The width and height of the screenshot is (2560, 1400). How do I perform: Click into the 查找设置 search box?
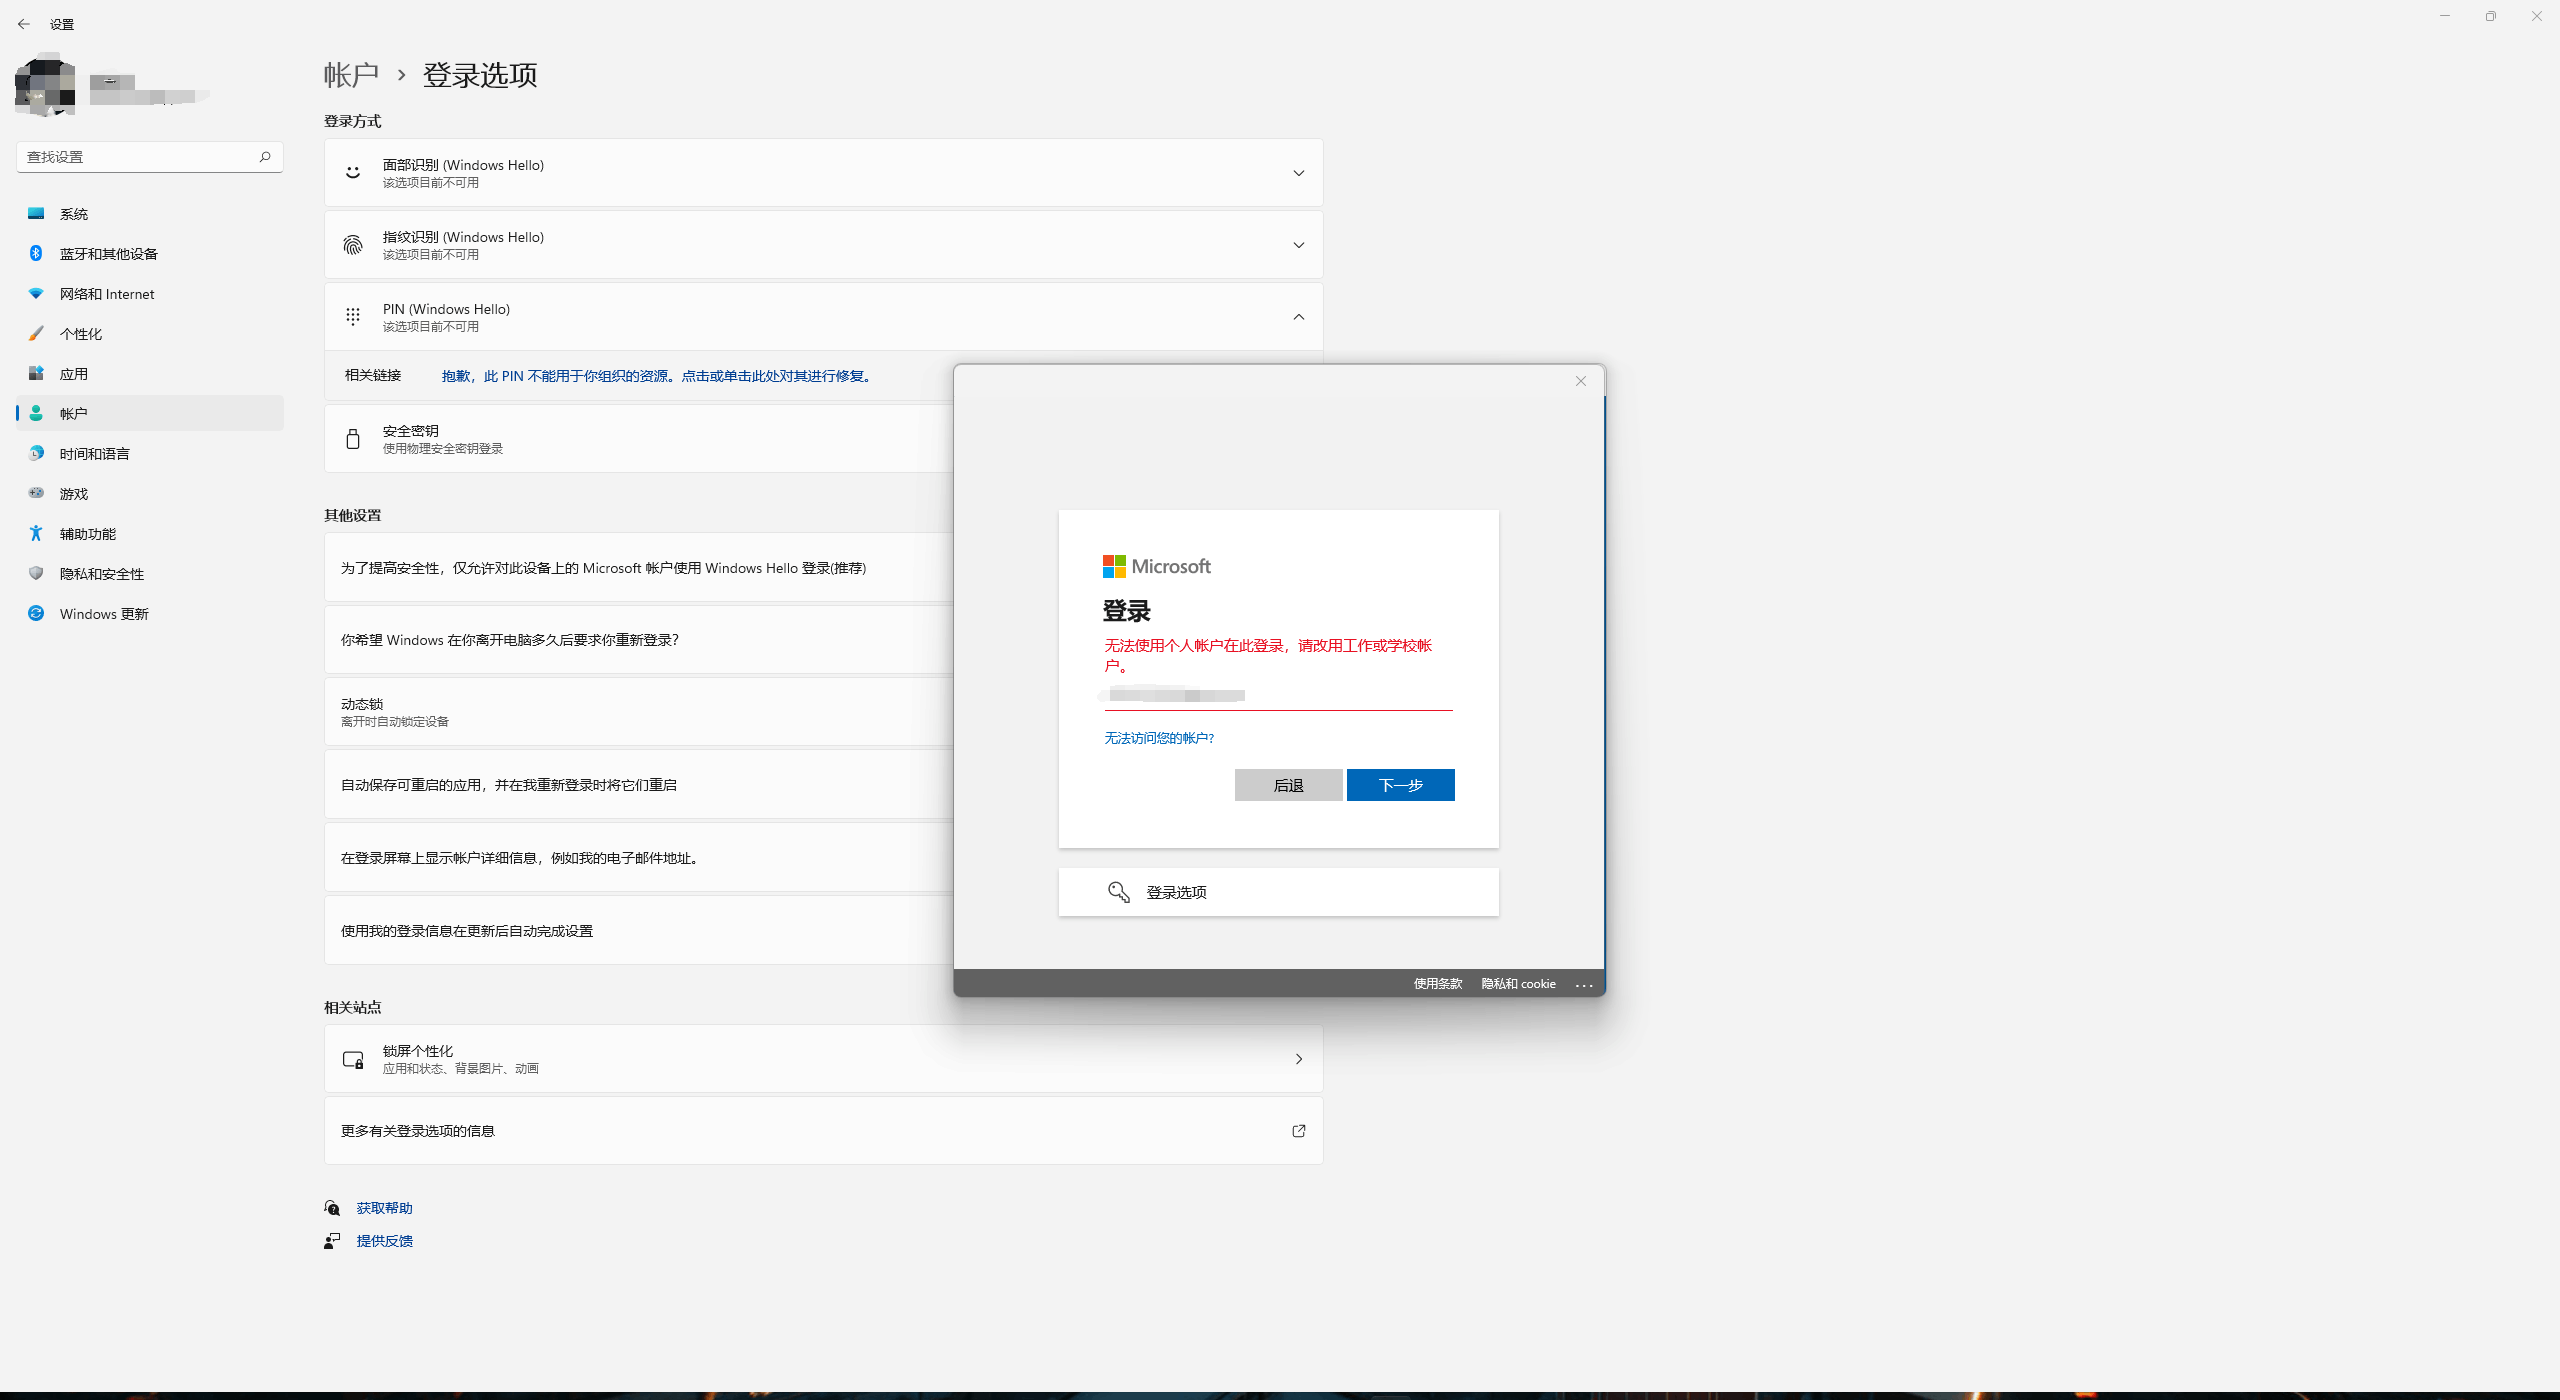pyautogui.click(x=138, y=157)
